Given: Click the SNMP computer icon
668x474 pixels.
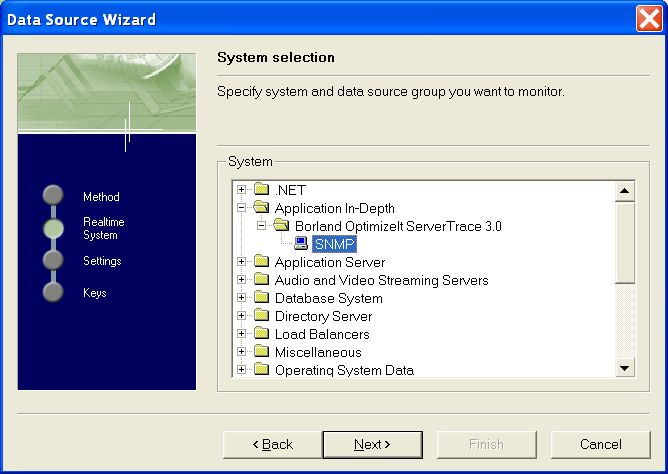Looking at the screenshot, I should (x=301, y=244).
